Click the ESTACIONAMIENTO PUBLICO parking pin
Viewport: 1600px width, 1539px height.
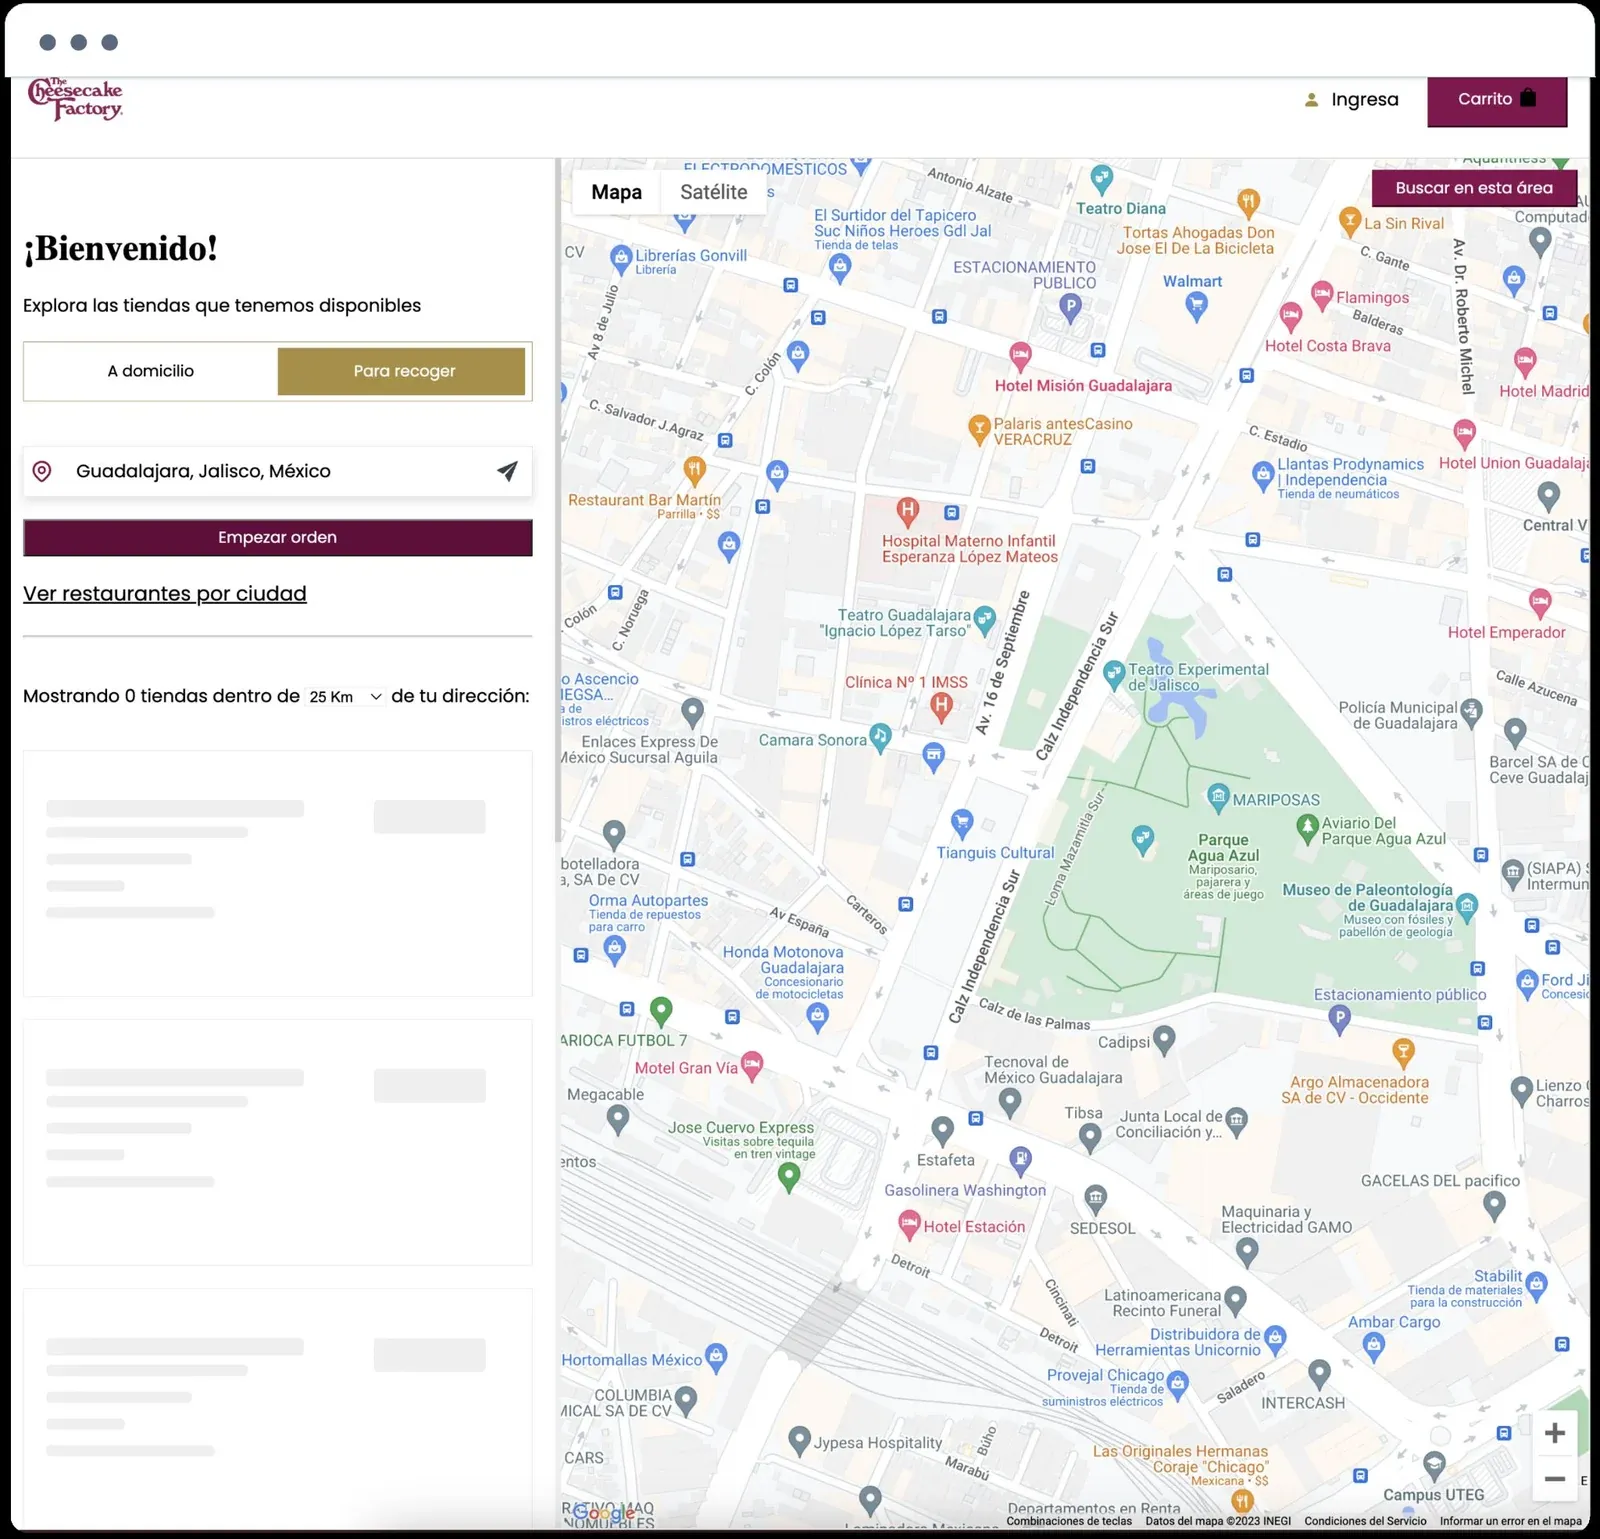coord(1070,308)
